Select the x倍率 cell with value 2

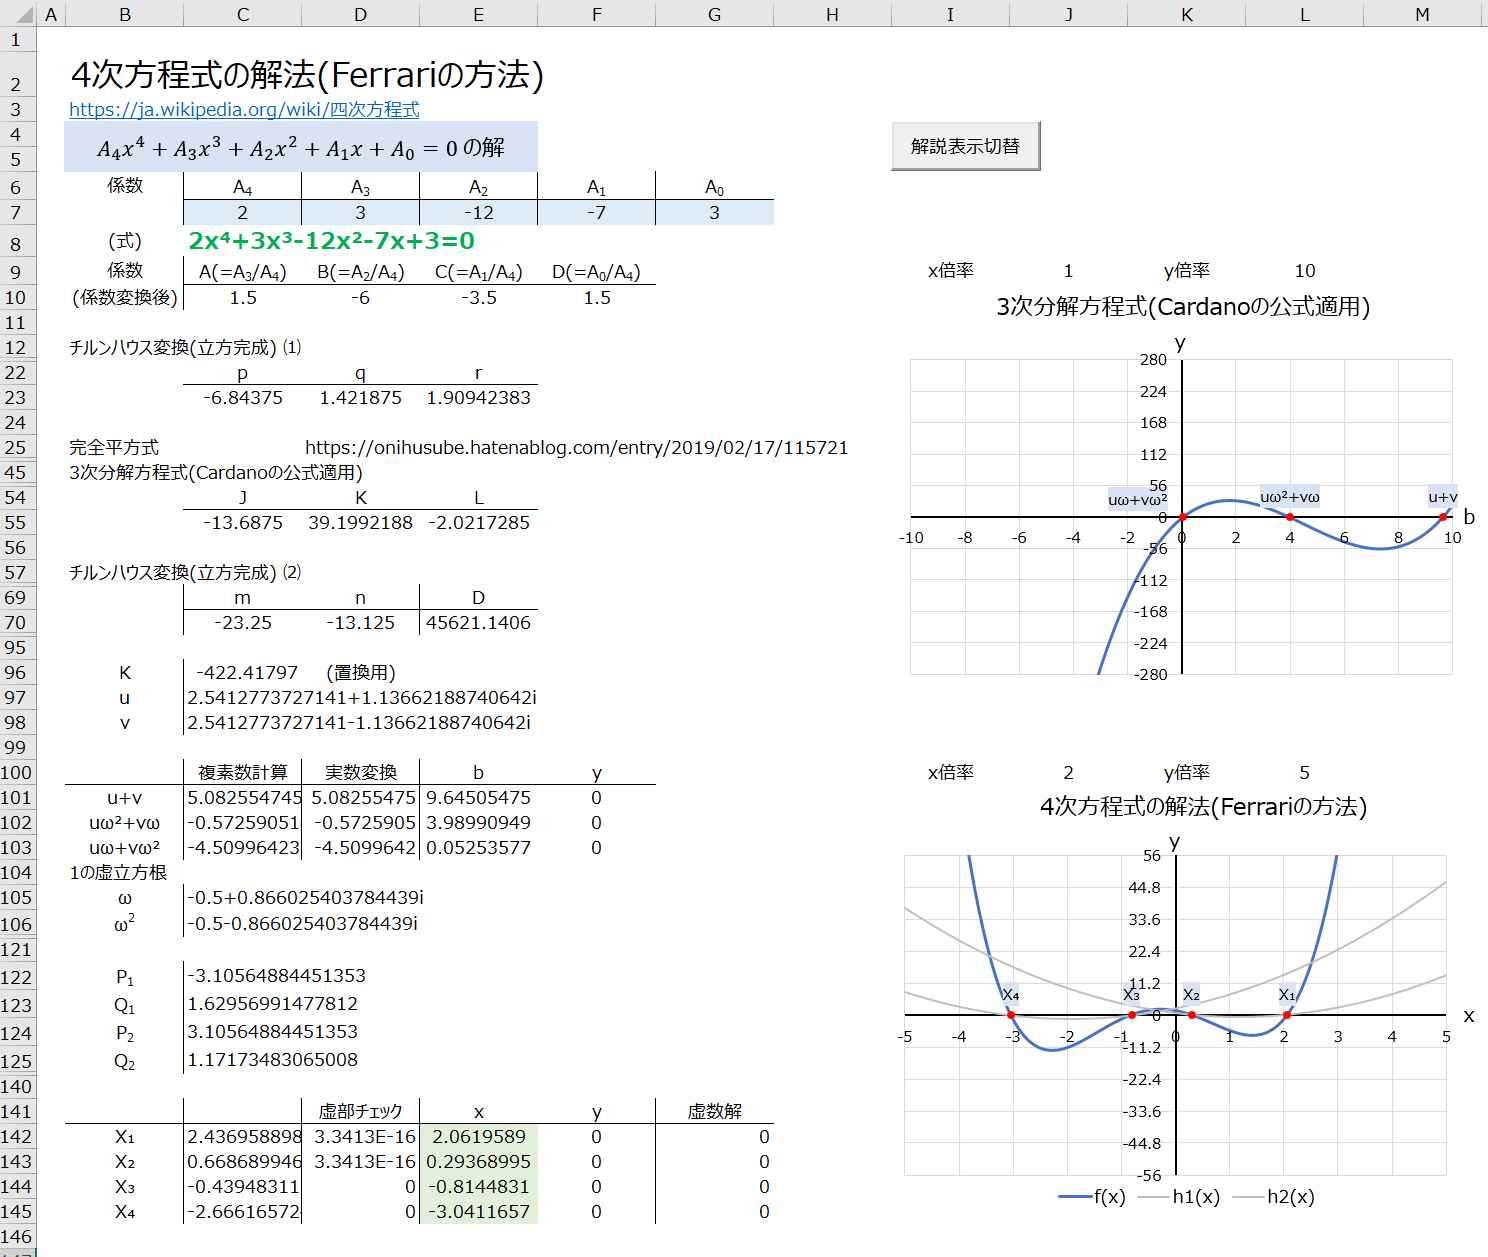click(1068, 773)
